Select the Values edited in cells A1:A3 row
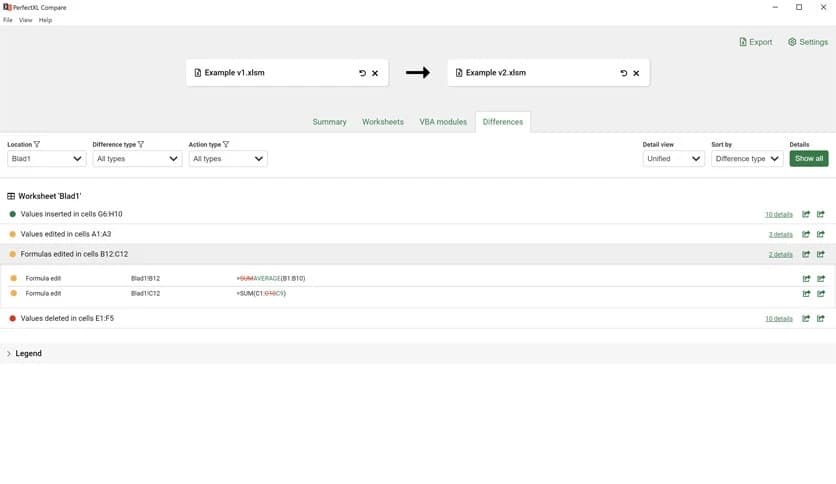The image size is (836, 484). click(x=418, y=234)
